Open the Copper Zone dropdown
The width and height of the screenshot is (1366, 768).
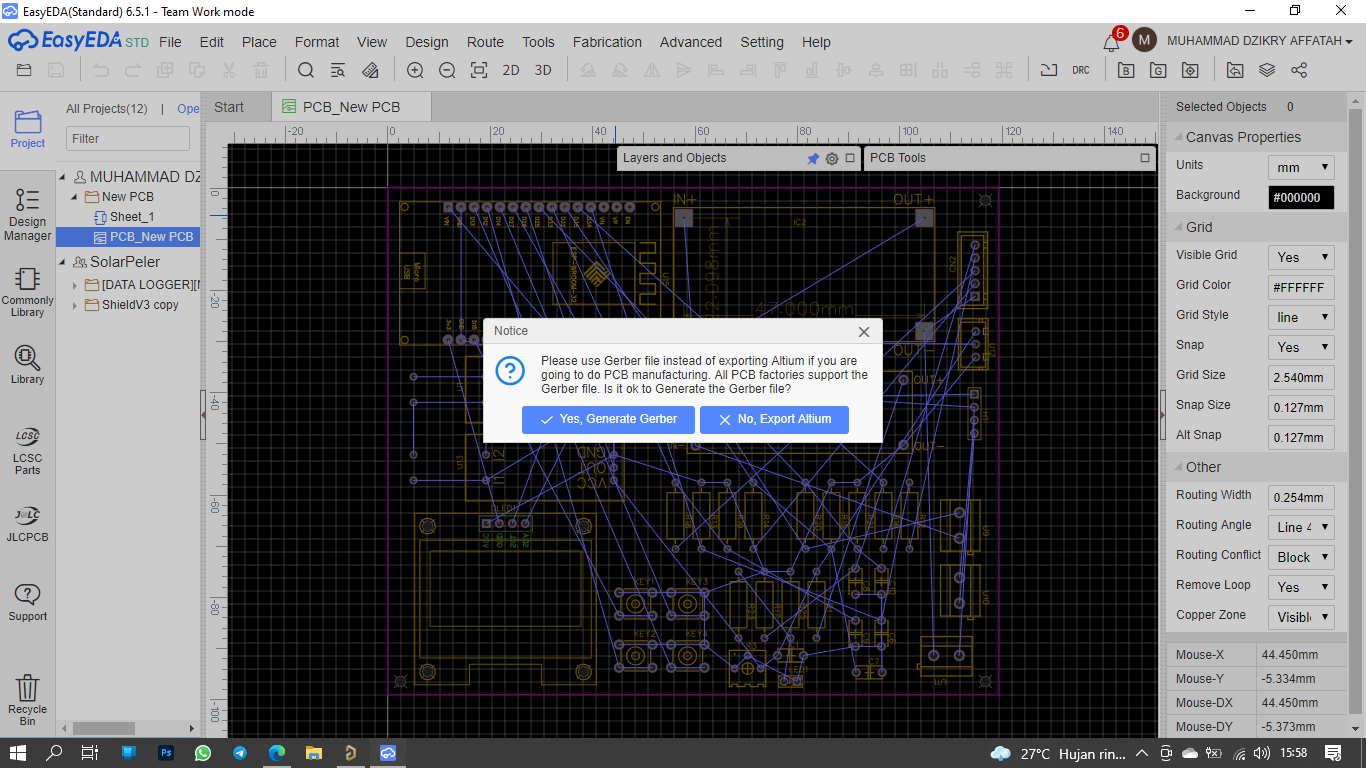(x=1301, y=617)
